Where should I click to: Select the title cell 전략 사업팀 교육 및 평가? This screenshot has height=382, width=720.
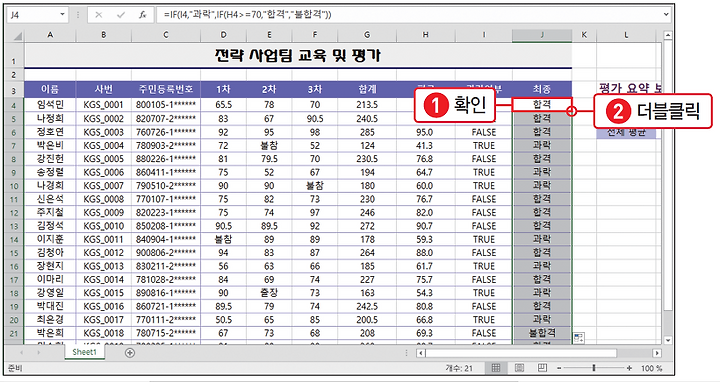pyautogui.click(x=298, y=56)
